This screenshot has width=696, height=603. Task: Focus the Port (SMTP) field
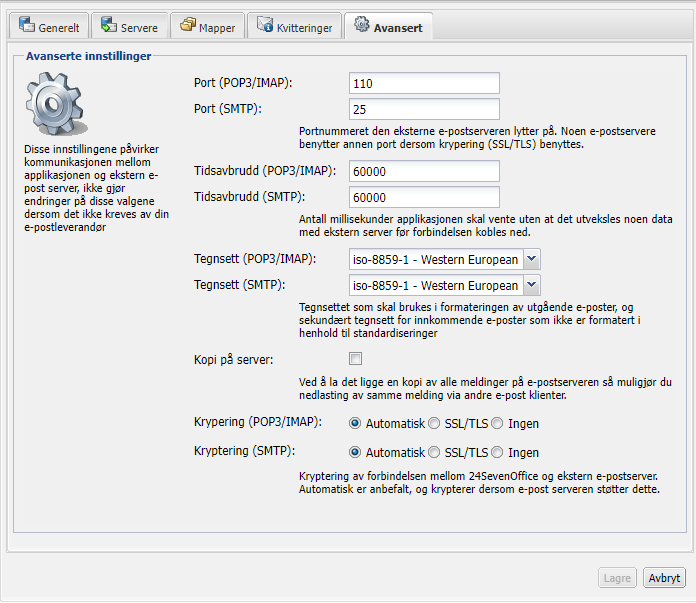click(424, 109)
